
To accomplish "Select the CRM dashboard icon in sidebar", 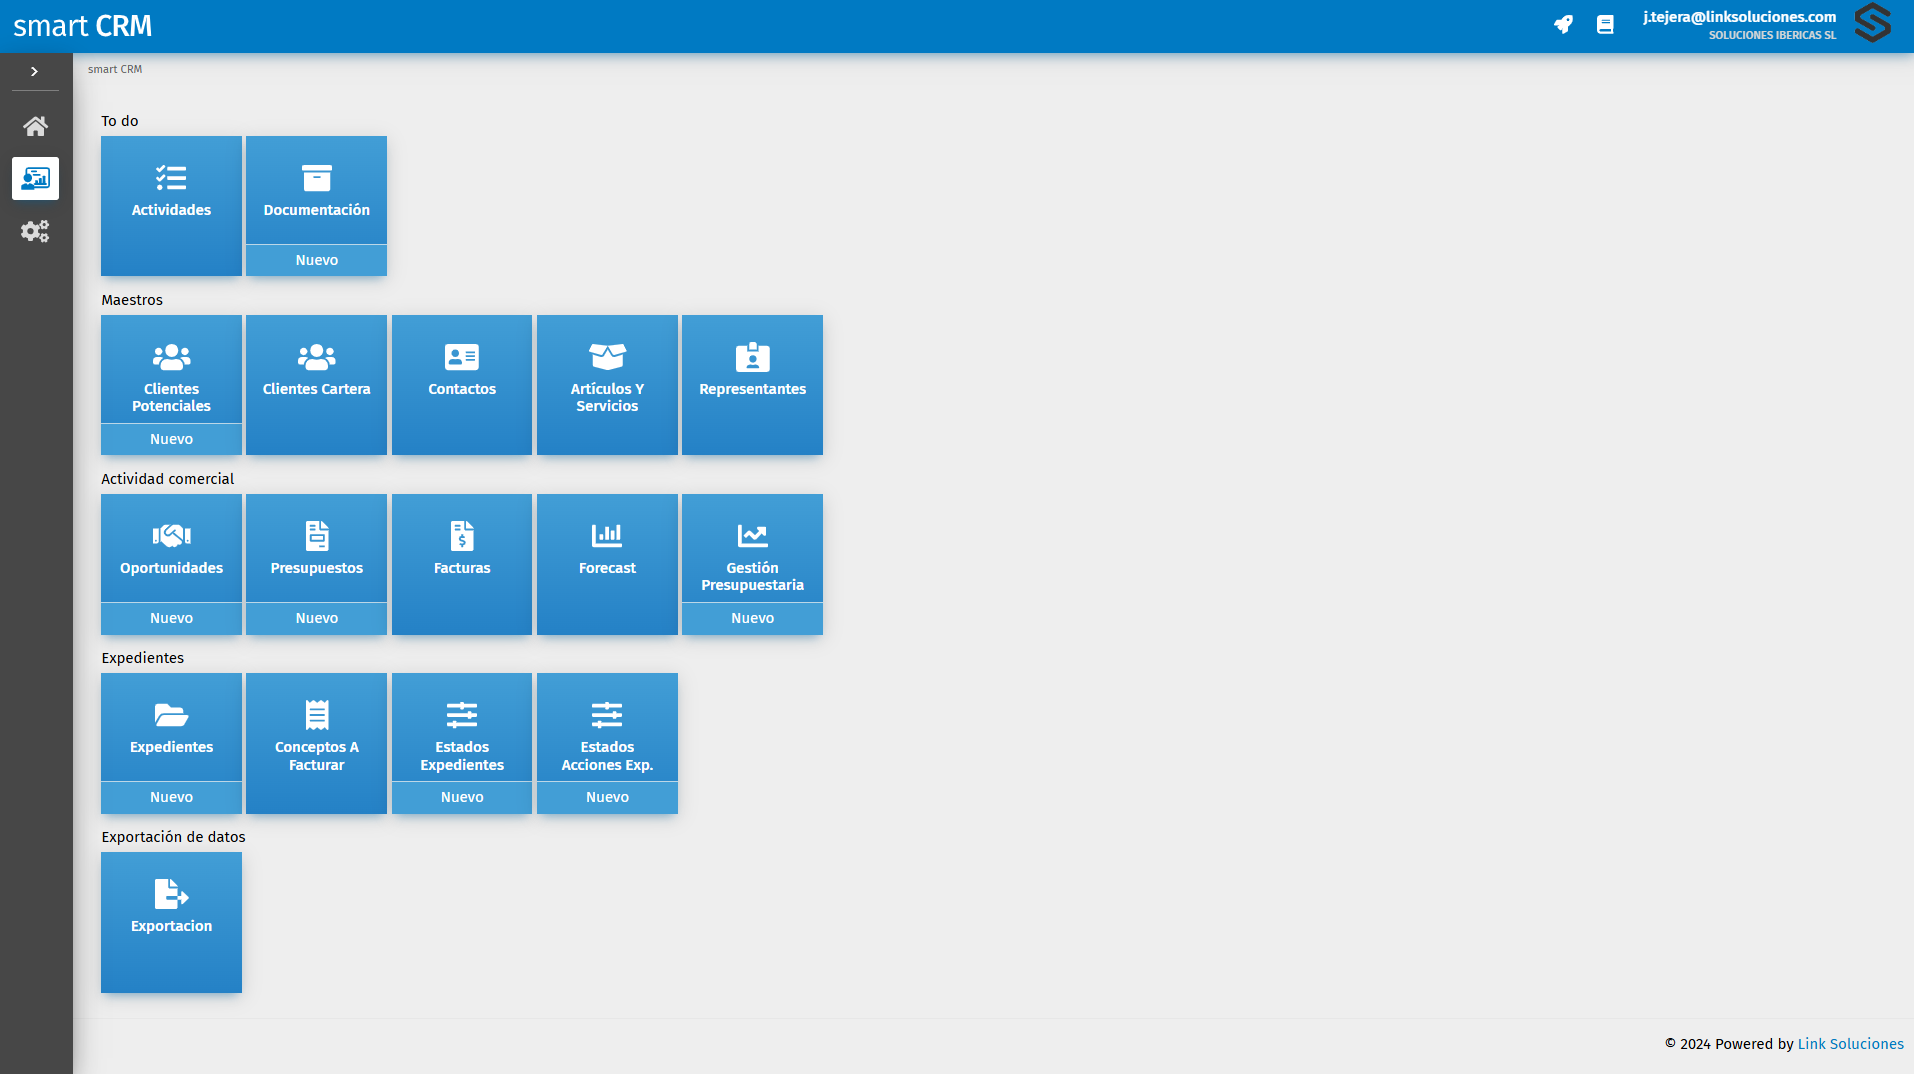I will click(35, 179).
